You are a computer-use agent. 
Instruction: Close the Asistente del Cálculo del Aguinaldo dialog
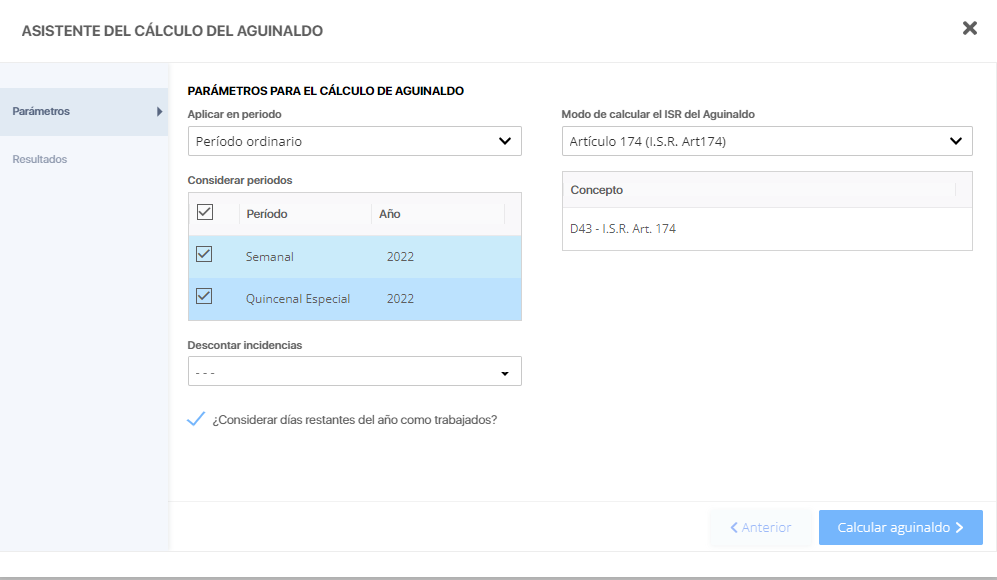[969, 28]
